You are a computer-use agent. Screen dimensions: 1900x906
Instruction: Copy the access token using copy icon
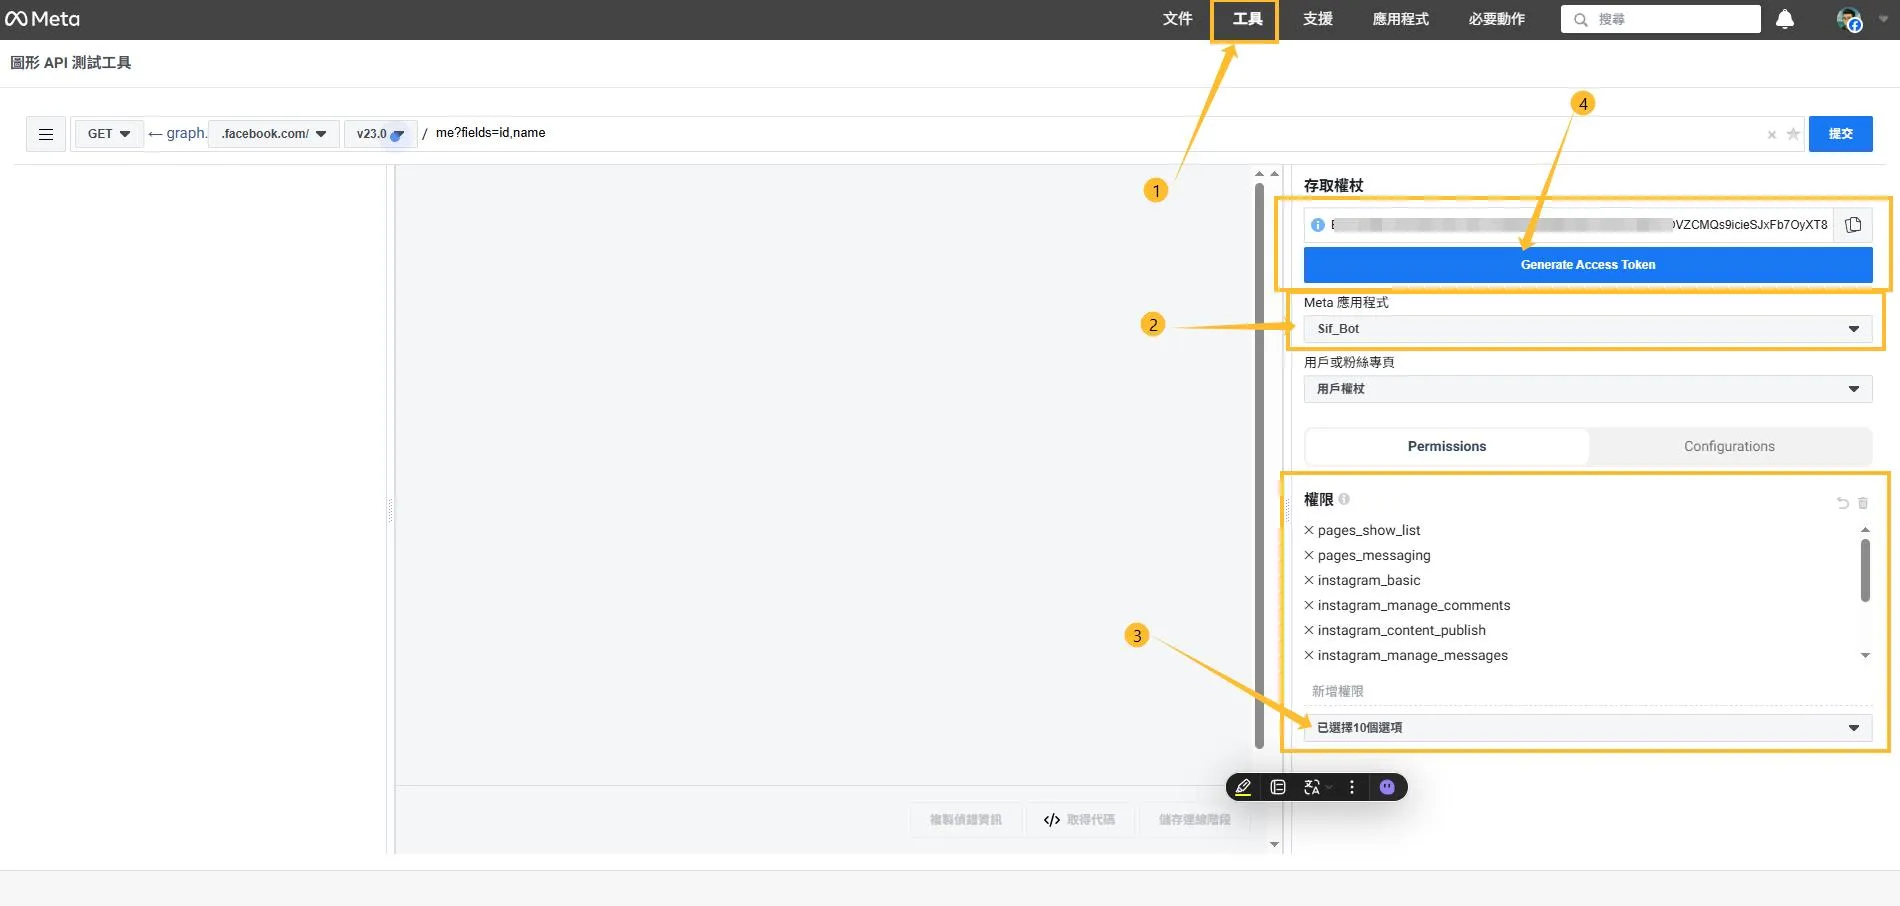point(1852,224)
